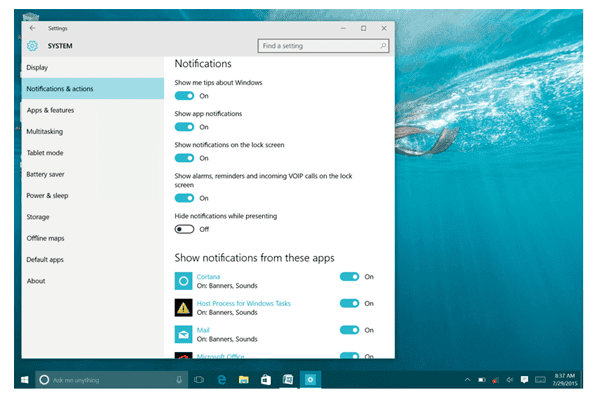The width and height of the screenshot is (600, 397).
Task: Click the taskbar icon left of Settings
Action: pyautogui.click(x=288, y=380)
